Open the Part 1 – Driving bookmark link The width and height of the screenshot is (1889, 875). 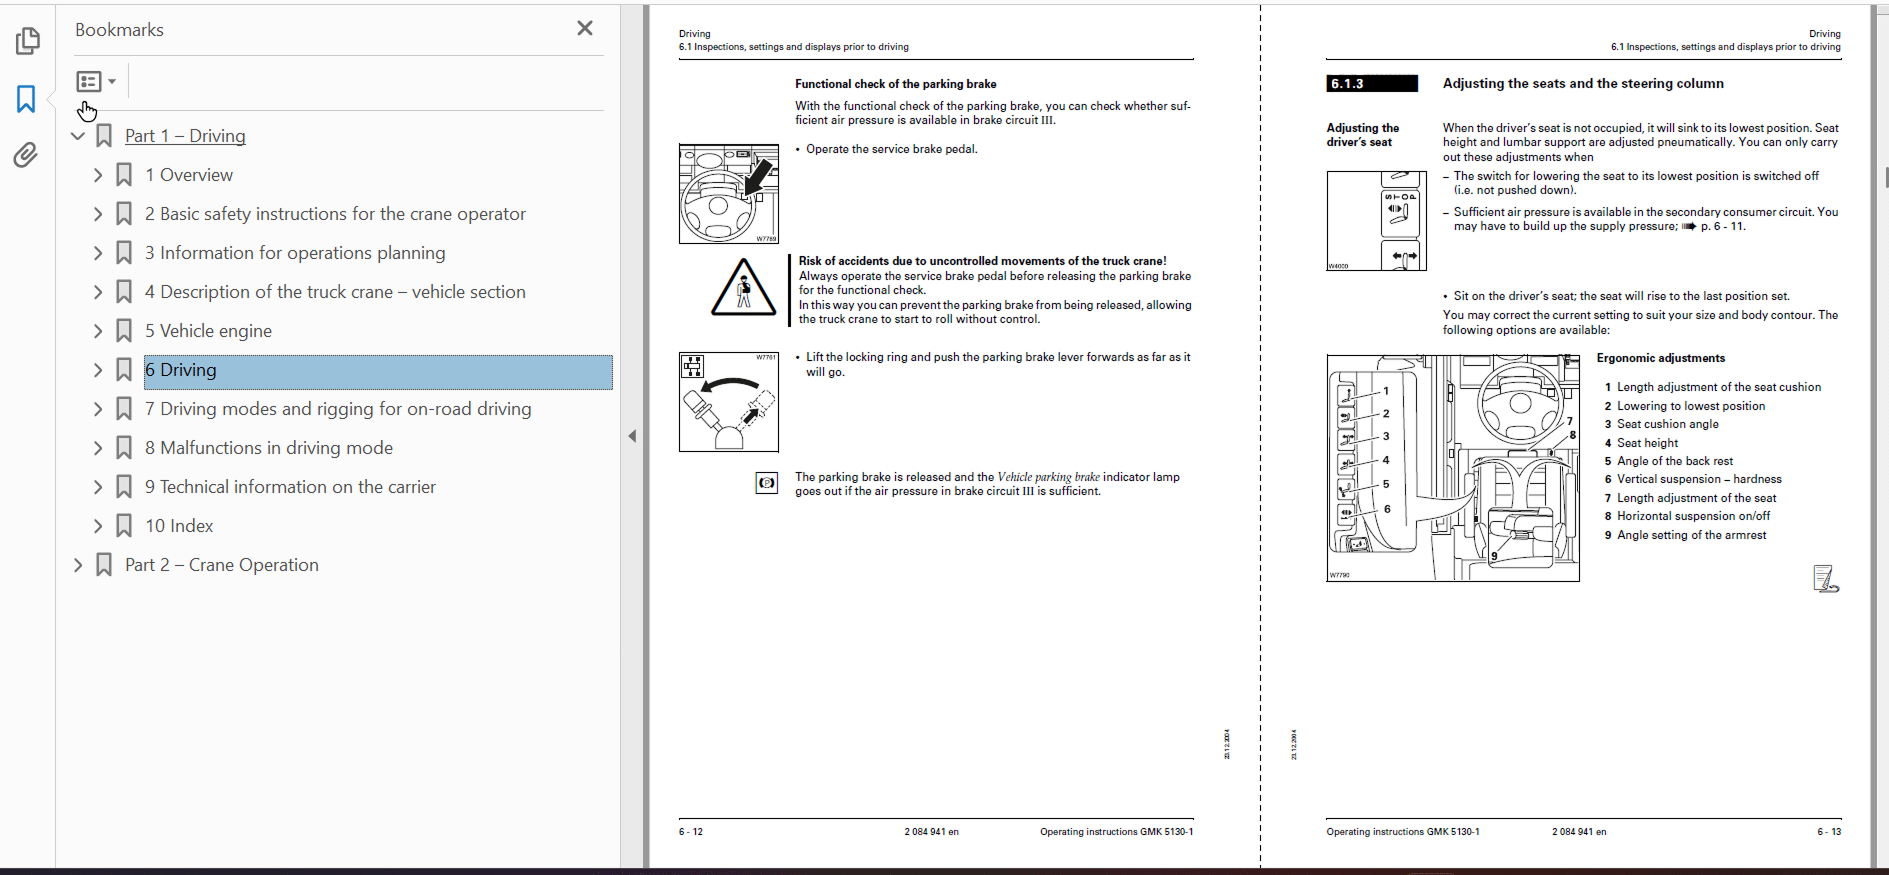click(185, 136)
